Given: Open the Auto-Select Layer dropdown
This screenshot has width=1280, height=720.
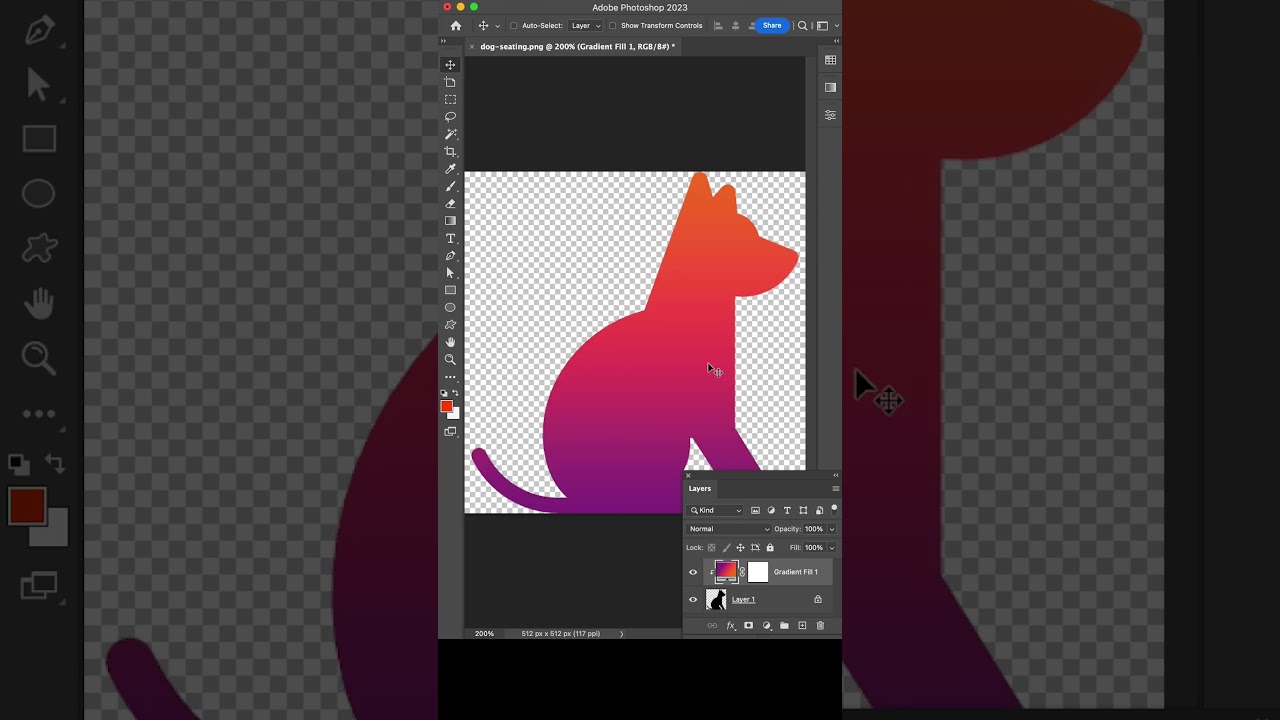Looking at the screenshot, I should 585,26.
